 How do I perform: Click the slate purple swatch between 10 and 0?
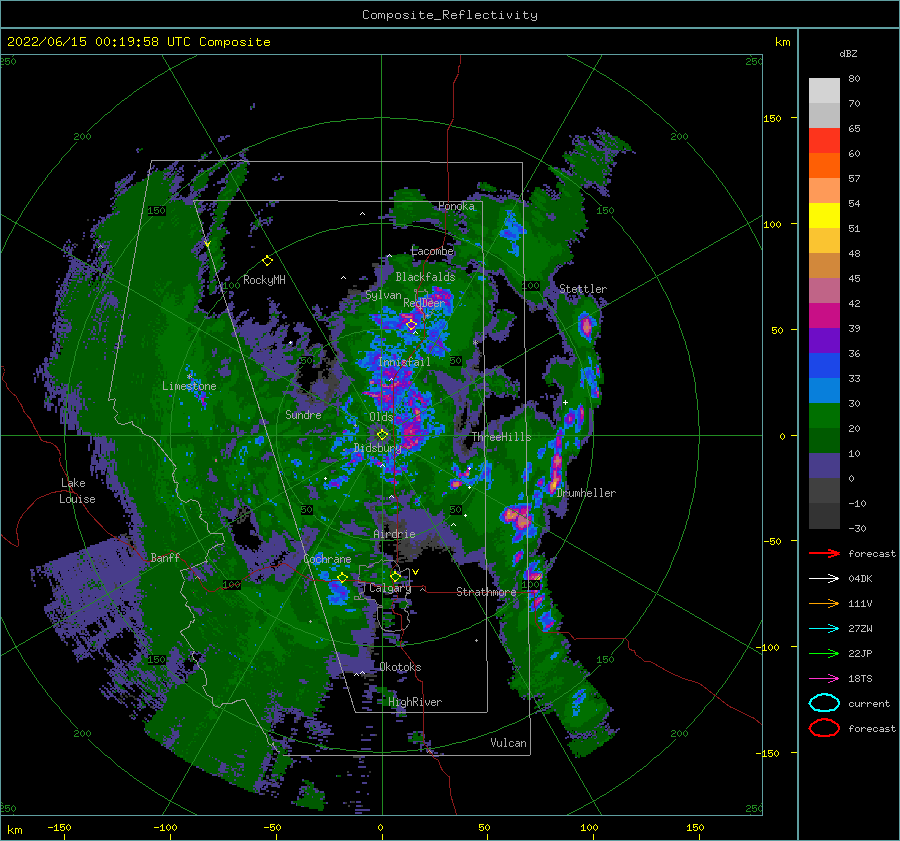tap(824, 466)
